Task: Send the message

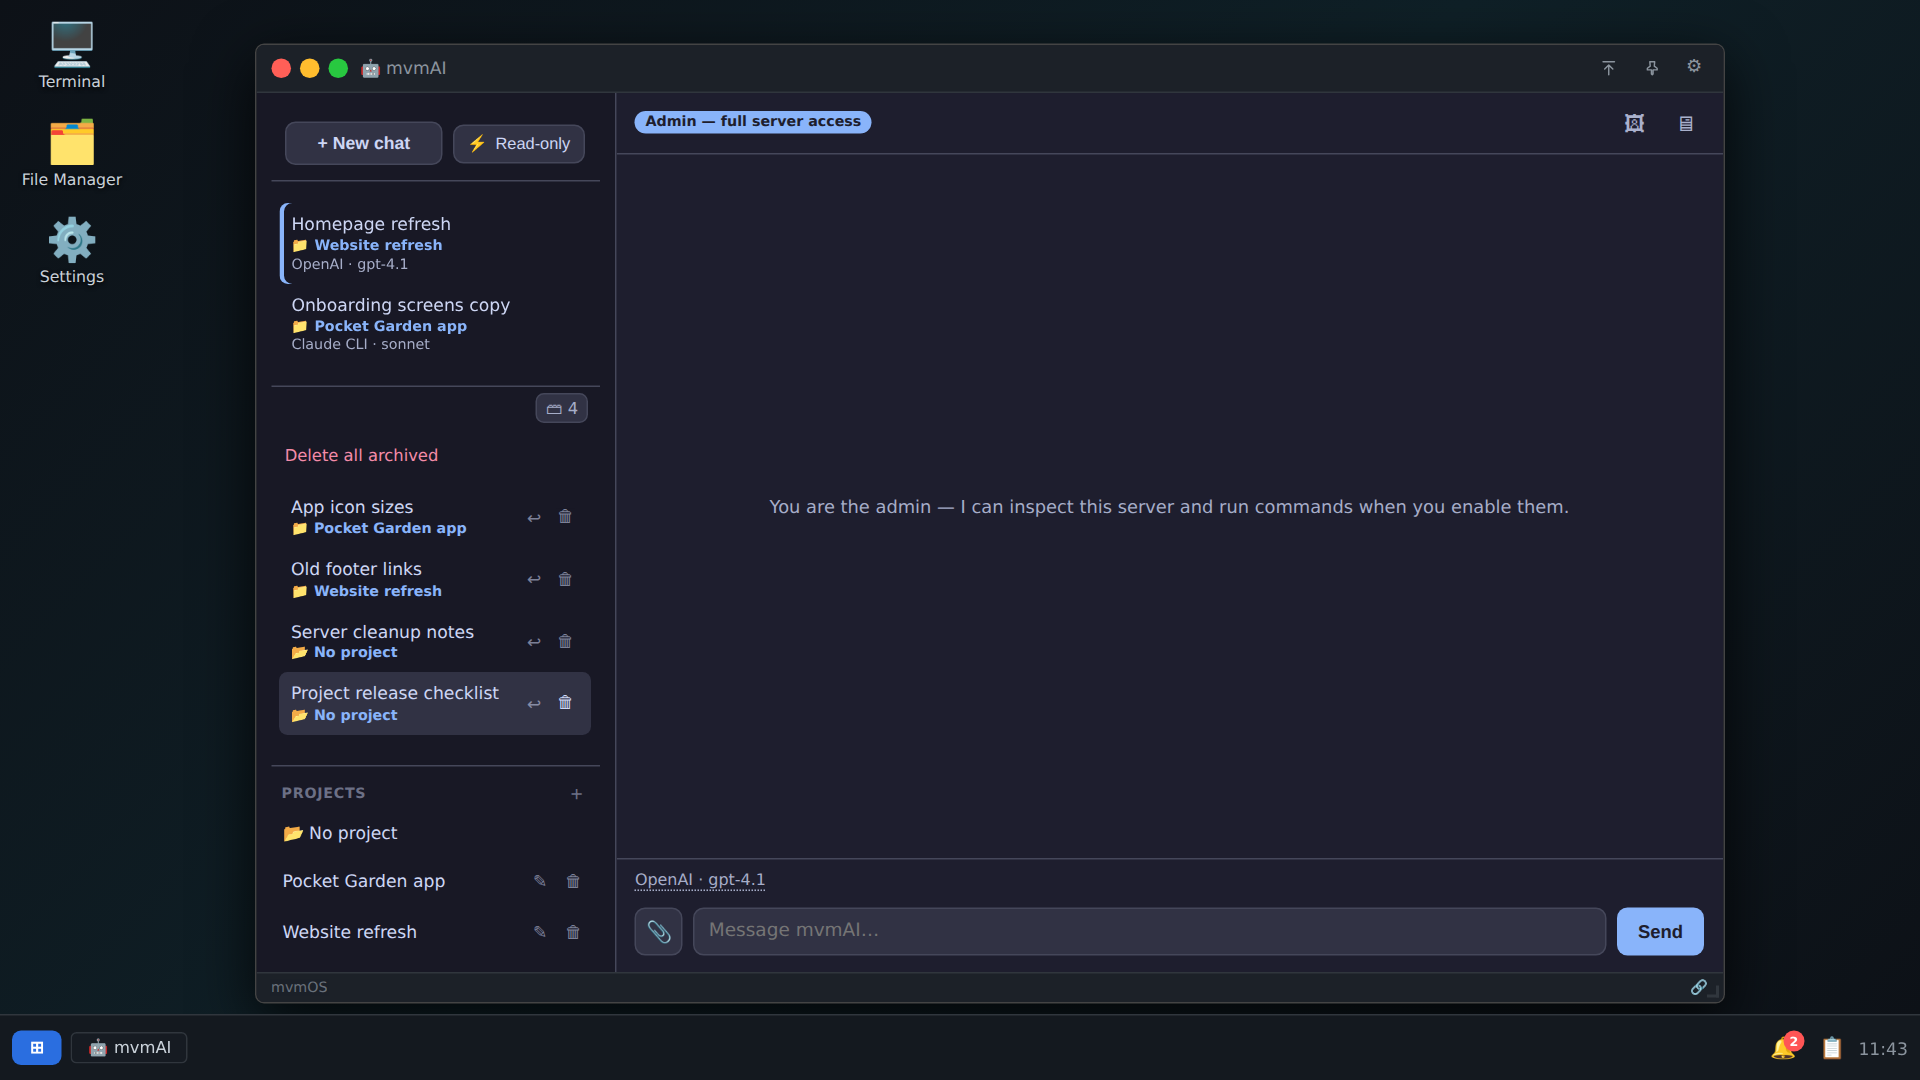Action: point(1660,931)
